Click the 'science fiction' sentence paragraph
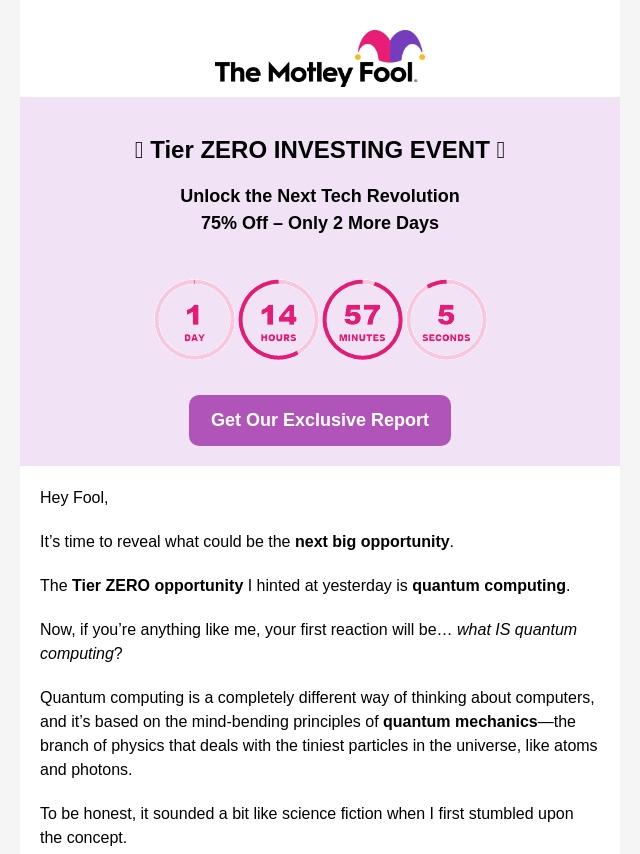This screenshot has height=854, width=640. [307, 825]
